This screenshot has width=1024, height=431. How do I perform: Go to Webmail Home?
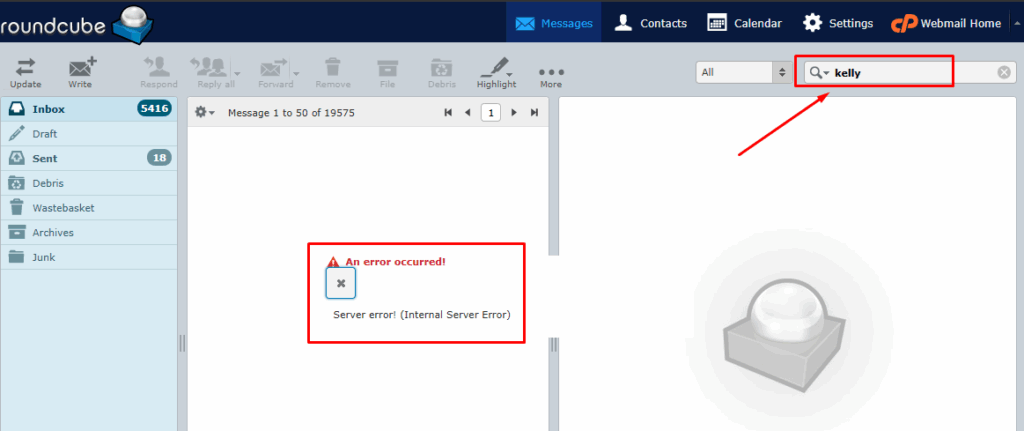946,24
